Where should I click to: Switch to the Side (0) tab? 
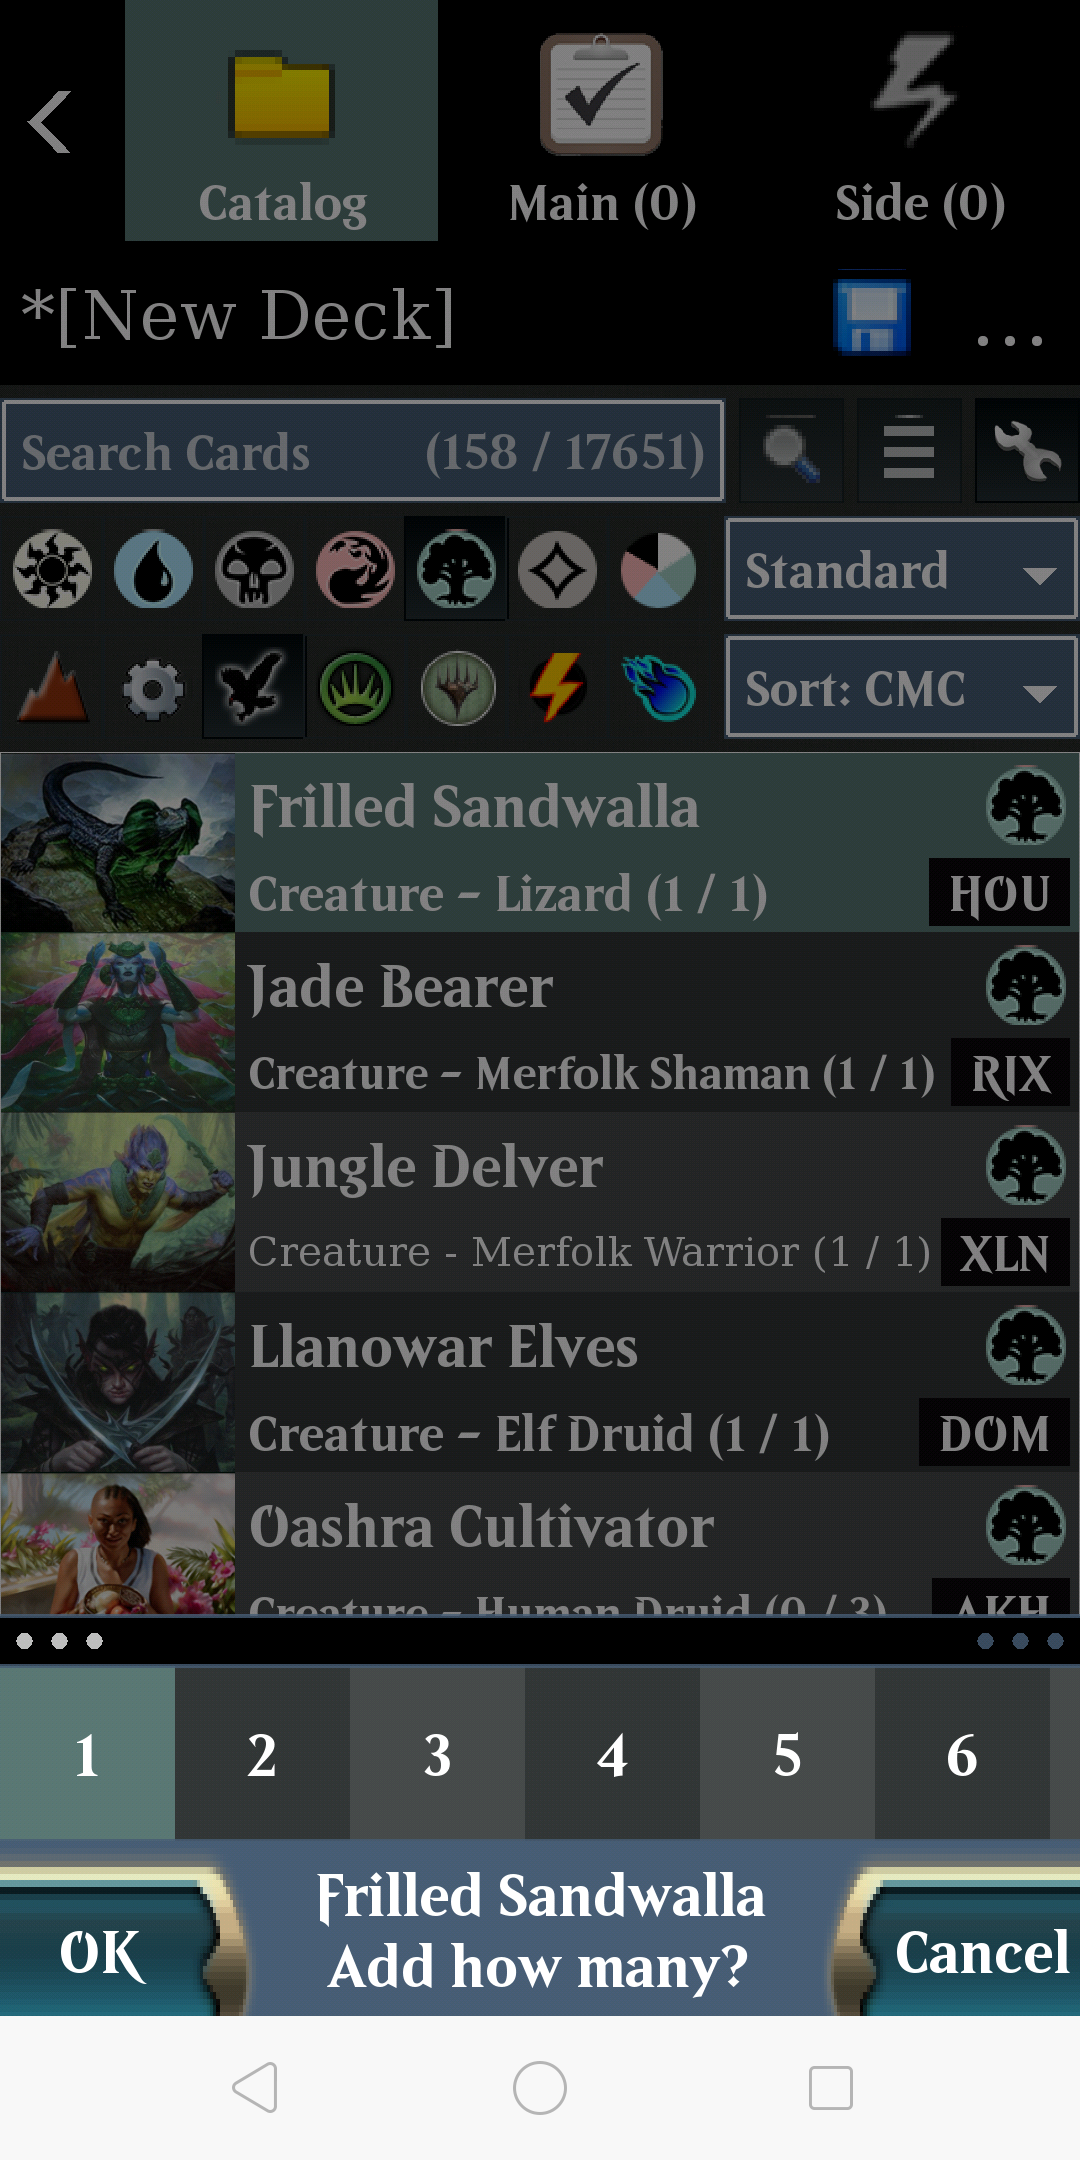point(920,121)
